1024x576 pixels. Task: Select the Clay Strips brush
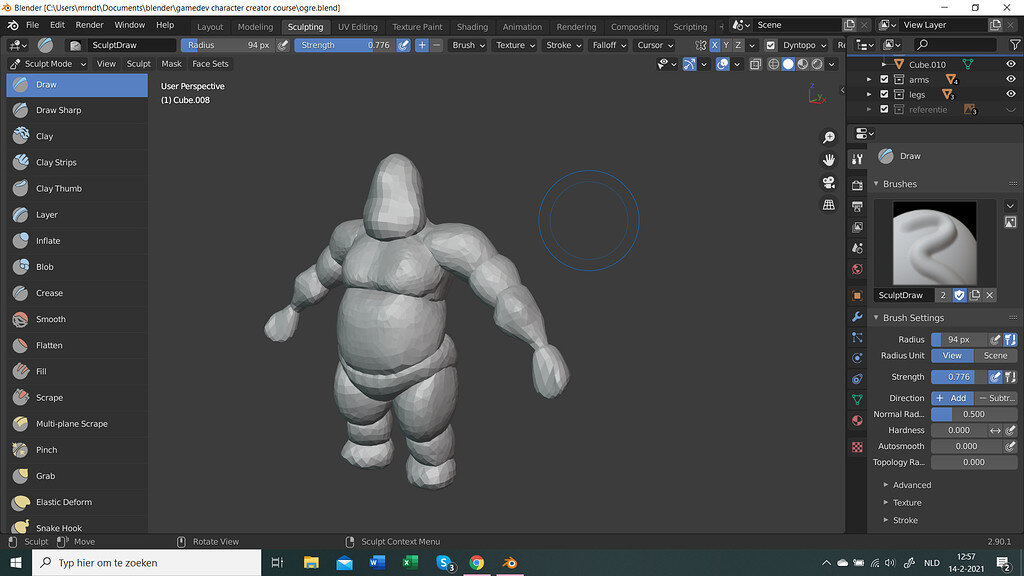point(56,162)
